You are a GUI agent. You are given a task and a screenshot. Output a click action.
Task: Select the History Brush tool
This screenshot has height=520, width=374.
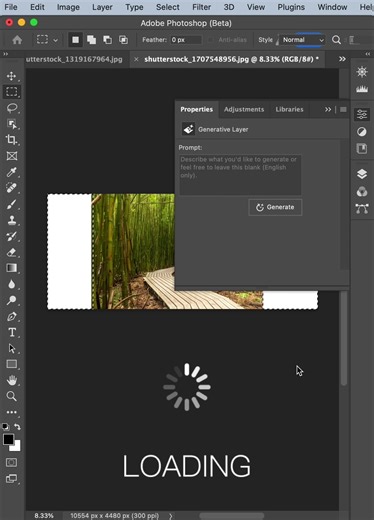tap(12, 236)
